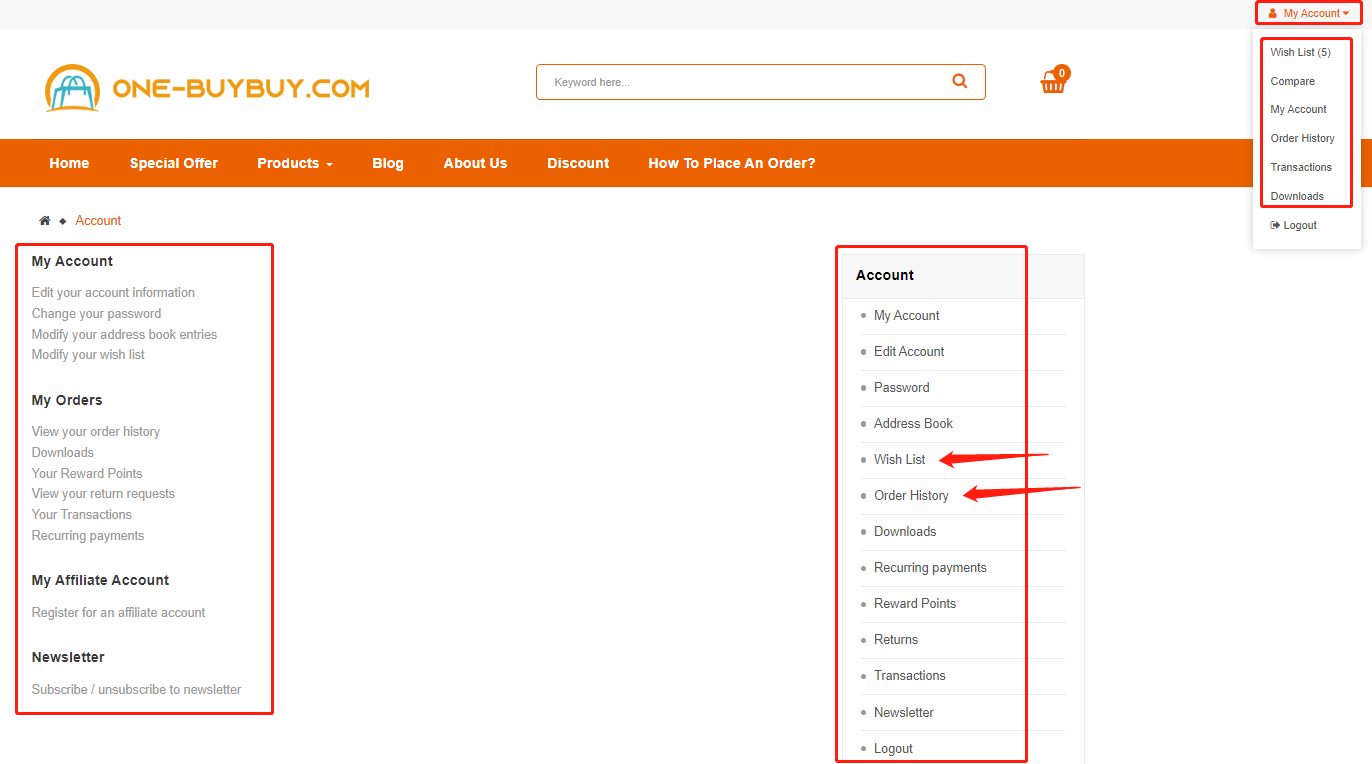Toggle the My Account top dropdown
This screenshot has height=764, width=1372.
coord(1309,13)
